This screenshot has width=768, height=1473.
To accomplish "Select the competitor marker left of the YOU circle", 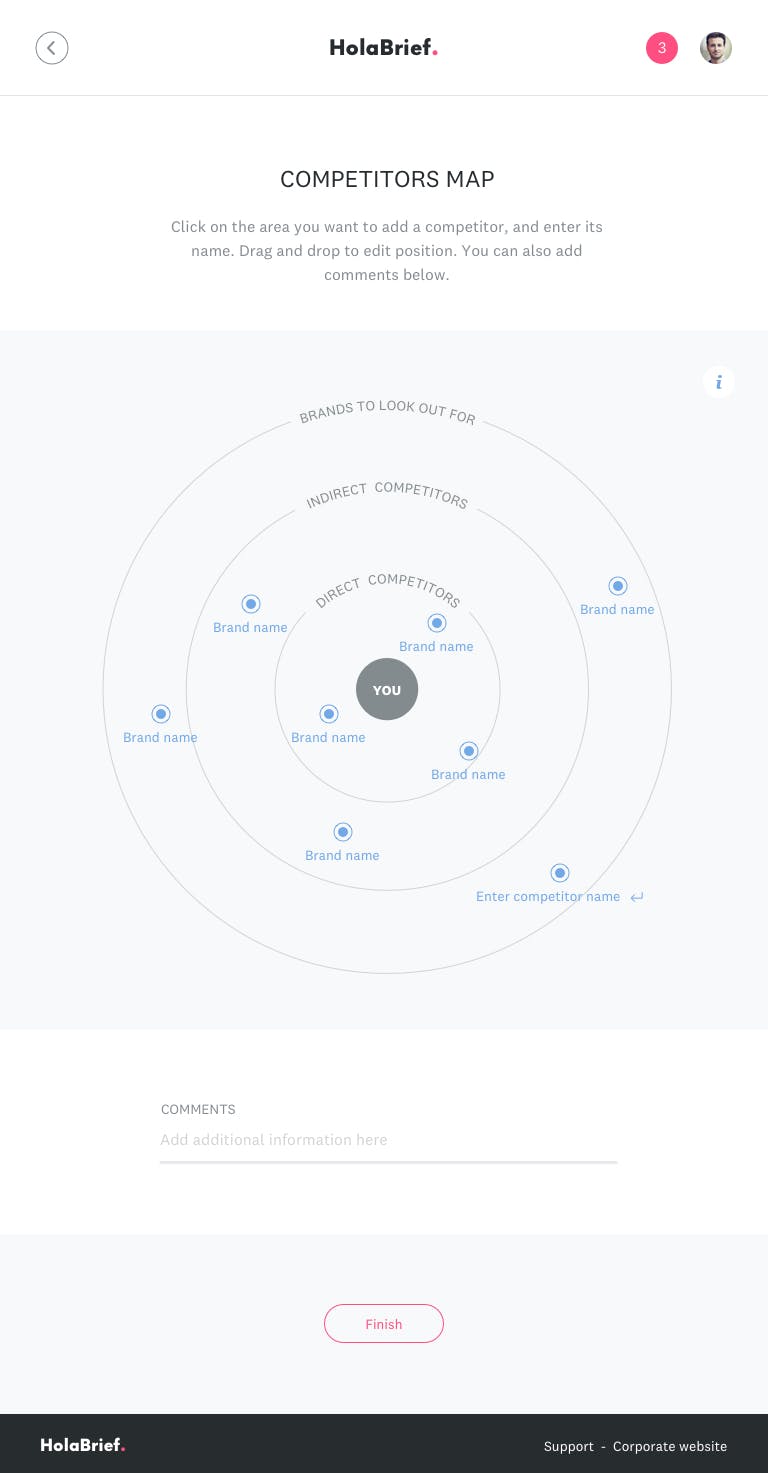I will tap(329, 714).
